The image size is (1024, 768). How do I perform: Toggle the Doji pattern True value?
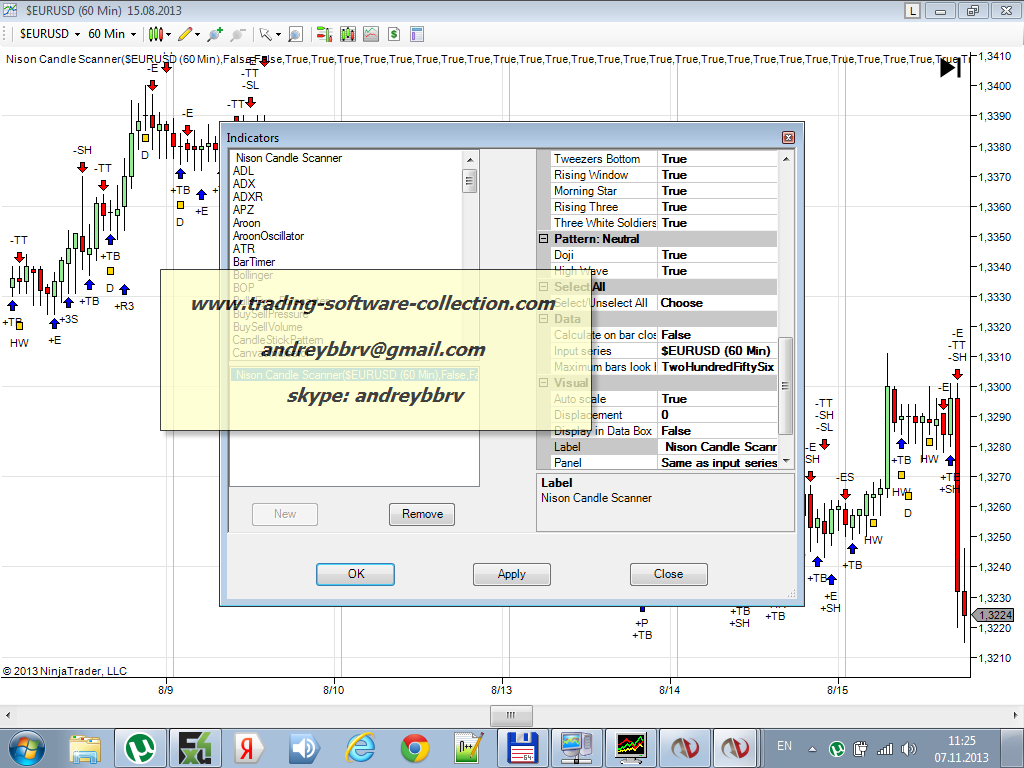(x=717, y=255)
